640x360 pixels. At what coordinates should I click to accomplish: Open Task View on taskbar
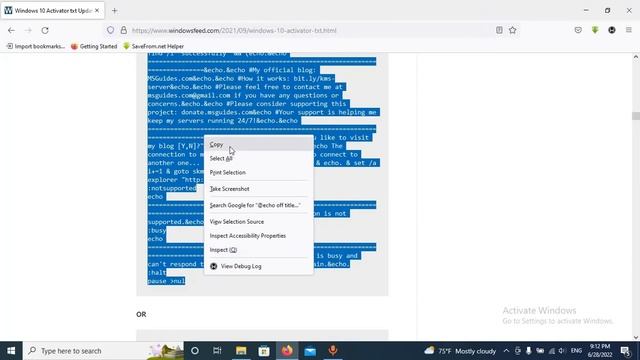[x=217, y=351]
